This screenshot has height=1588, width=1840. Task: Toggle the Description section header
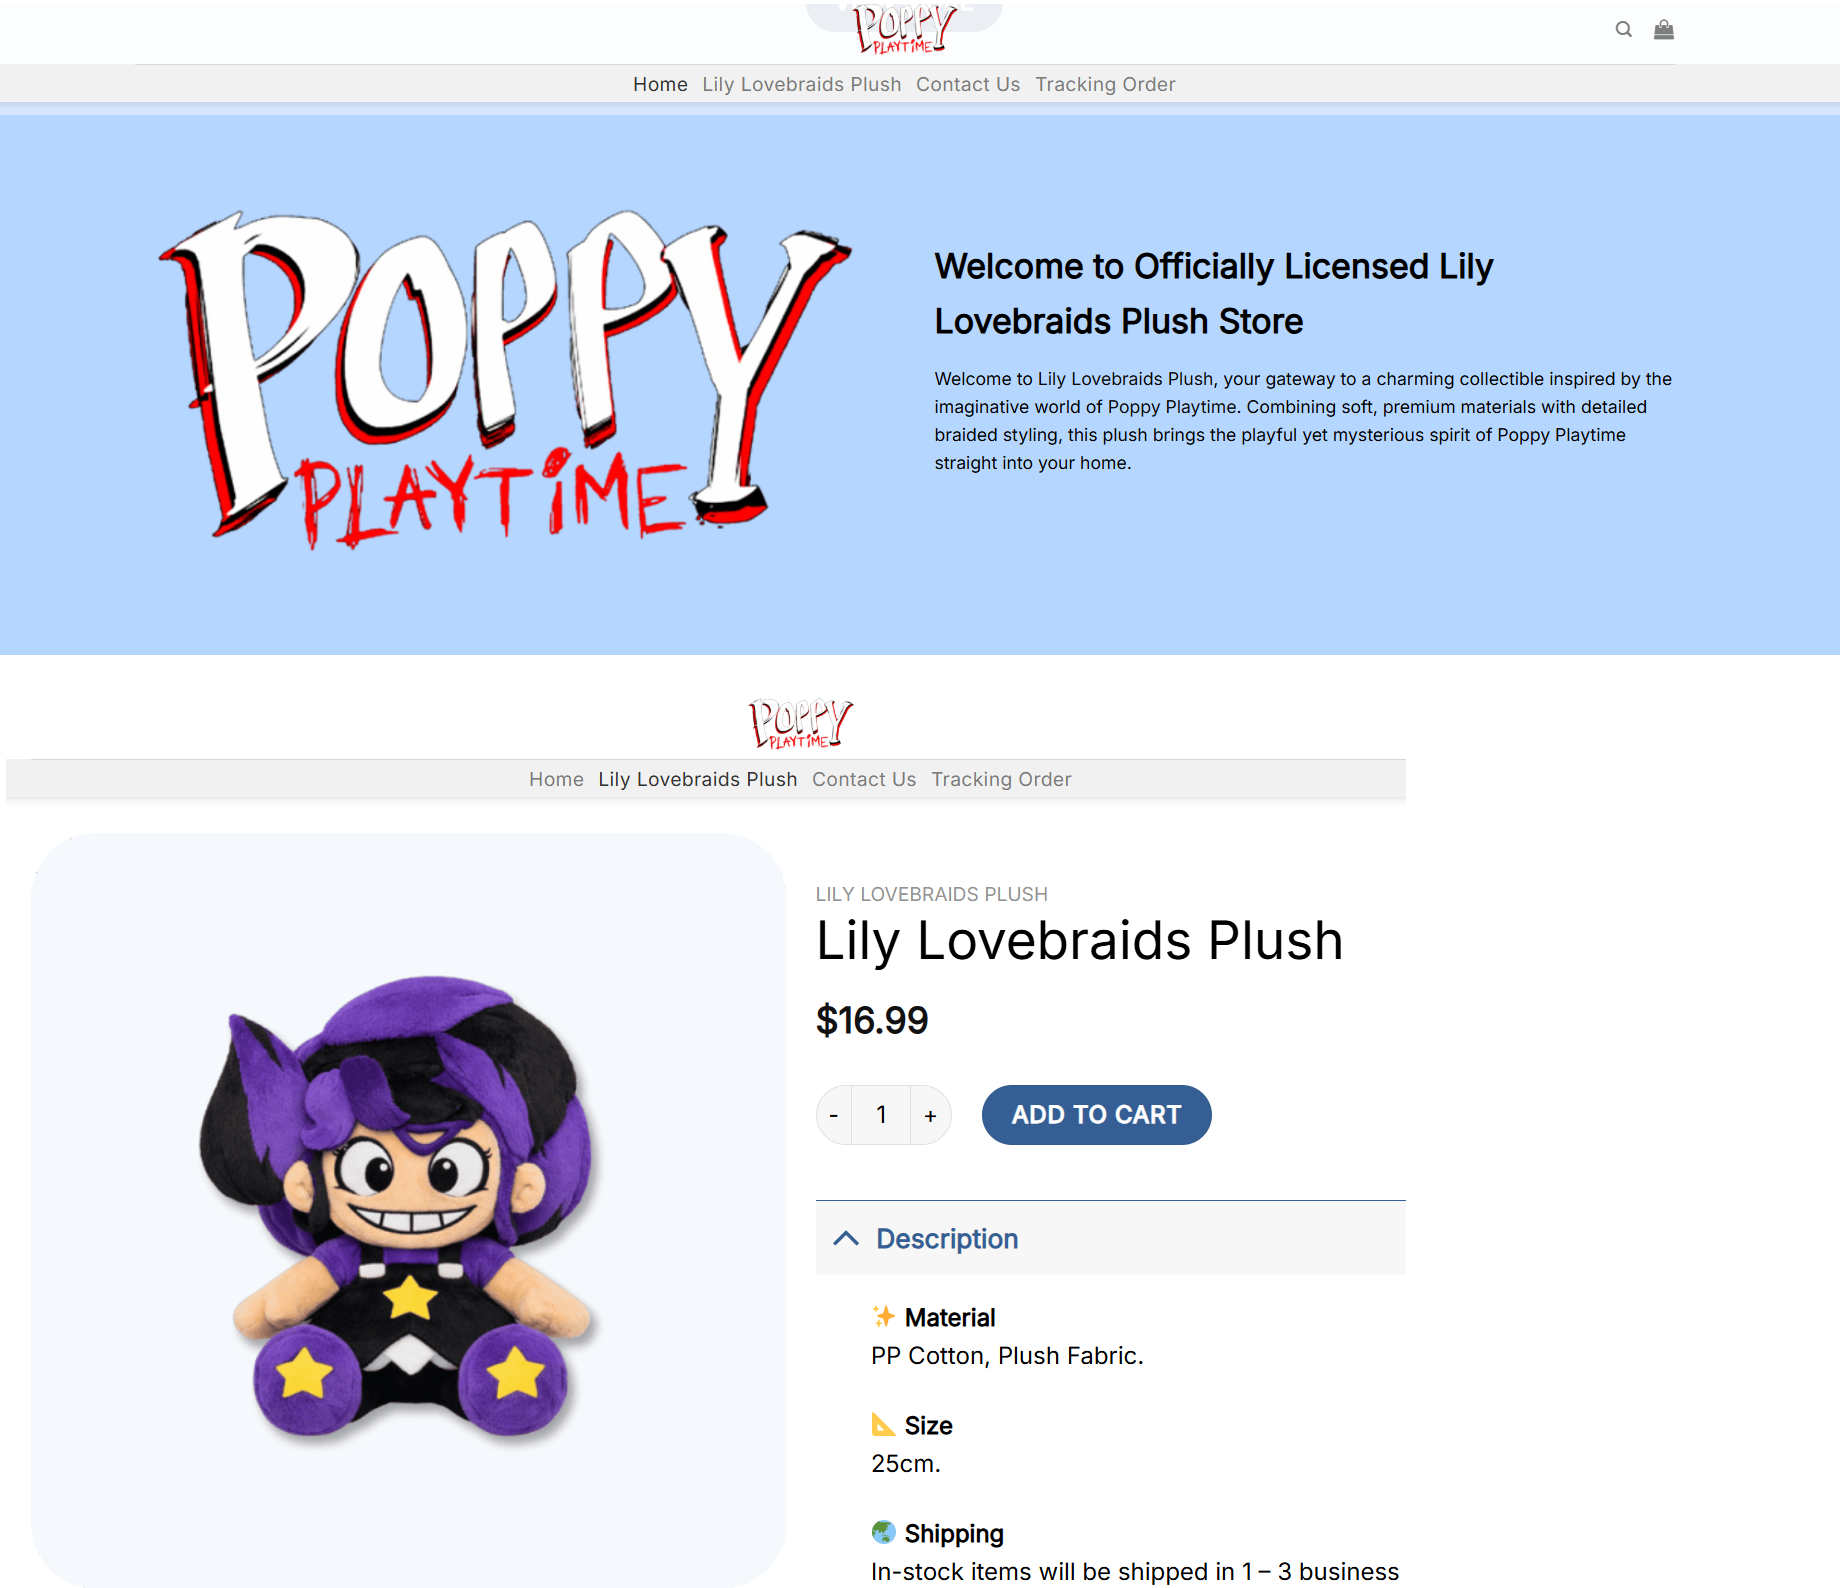tap(1110, 1239)
